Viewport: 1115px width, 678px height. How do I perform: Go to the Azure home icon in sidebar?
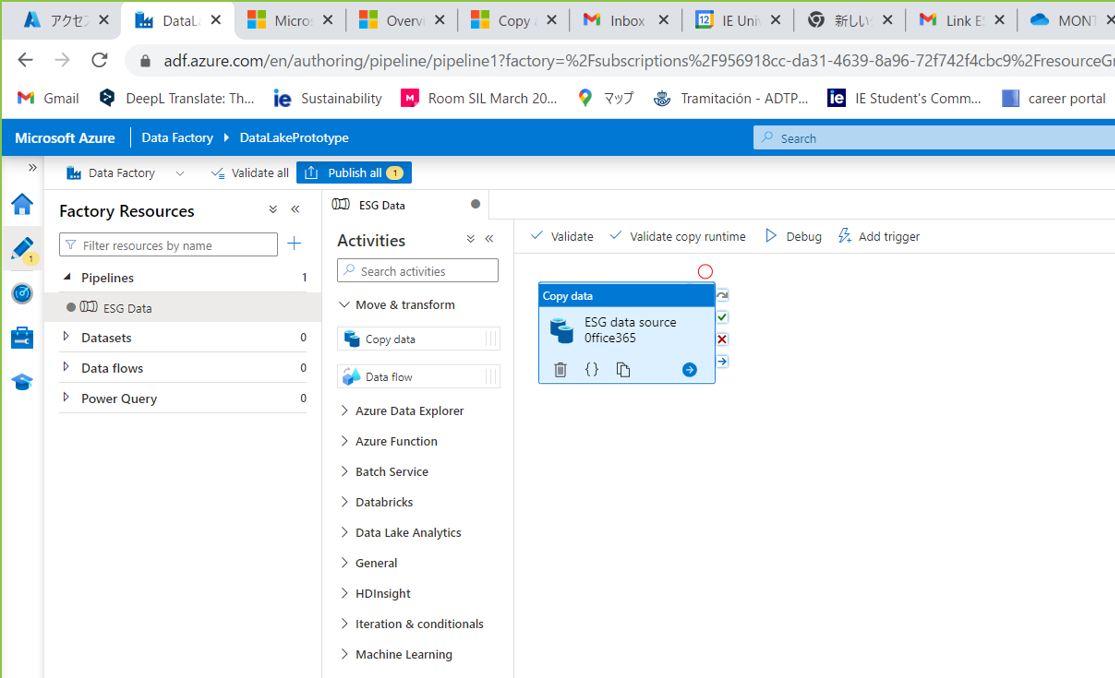click(x=22, y=204)
